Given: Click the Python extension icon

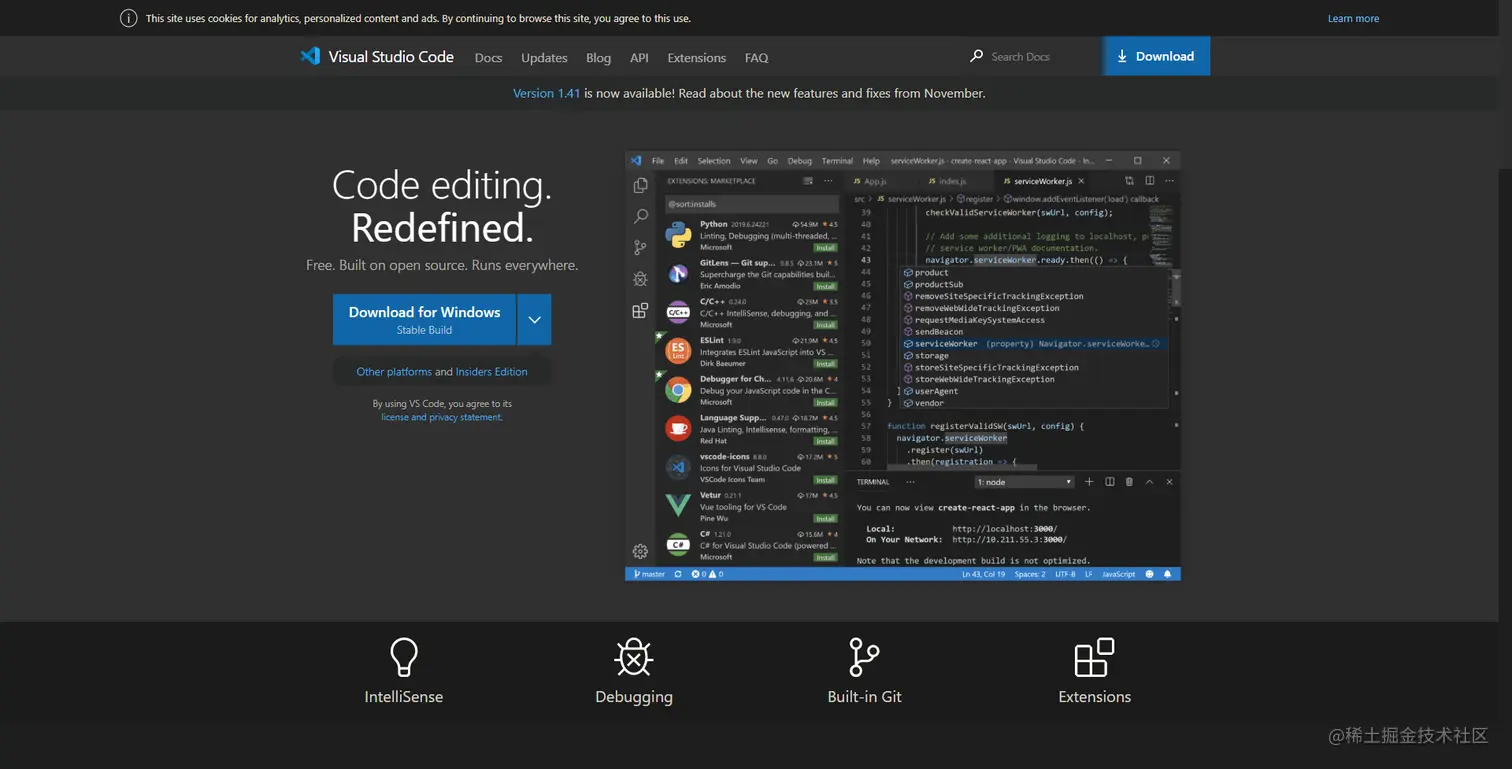Looking at the screenshot, I should click(678, 235).
